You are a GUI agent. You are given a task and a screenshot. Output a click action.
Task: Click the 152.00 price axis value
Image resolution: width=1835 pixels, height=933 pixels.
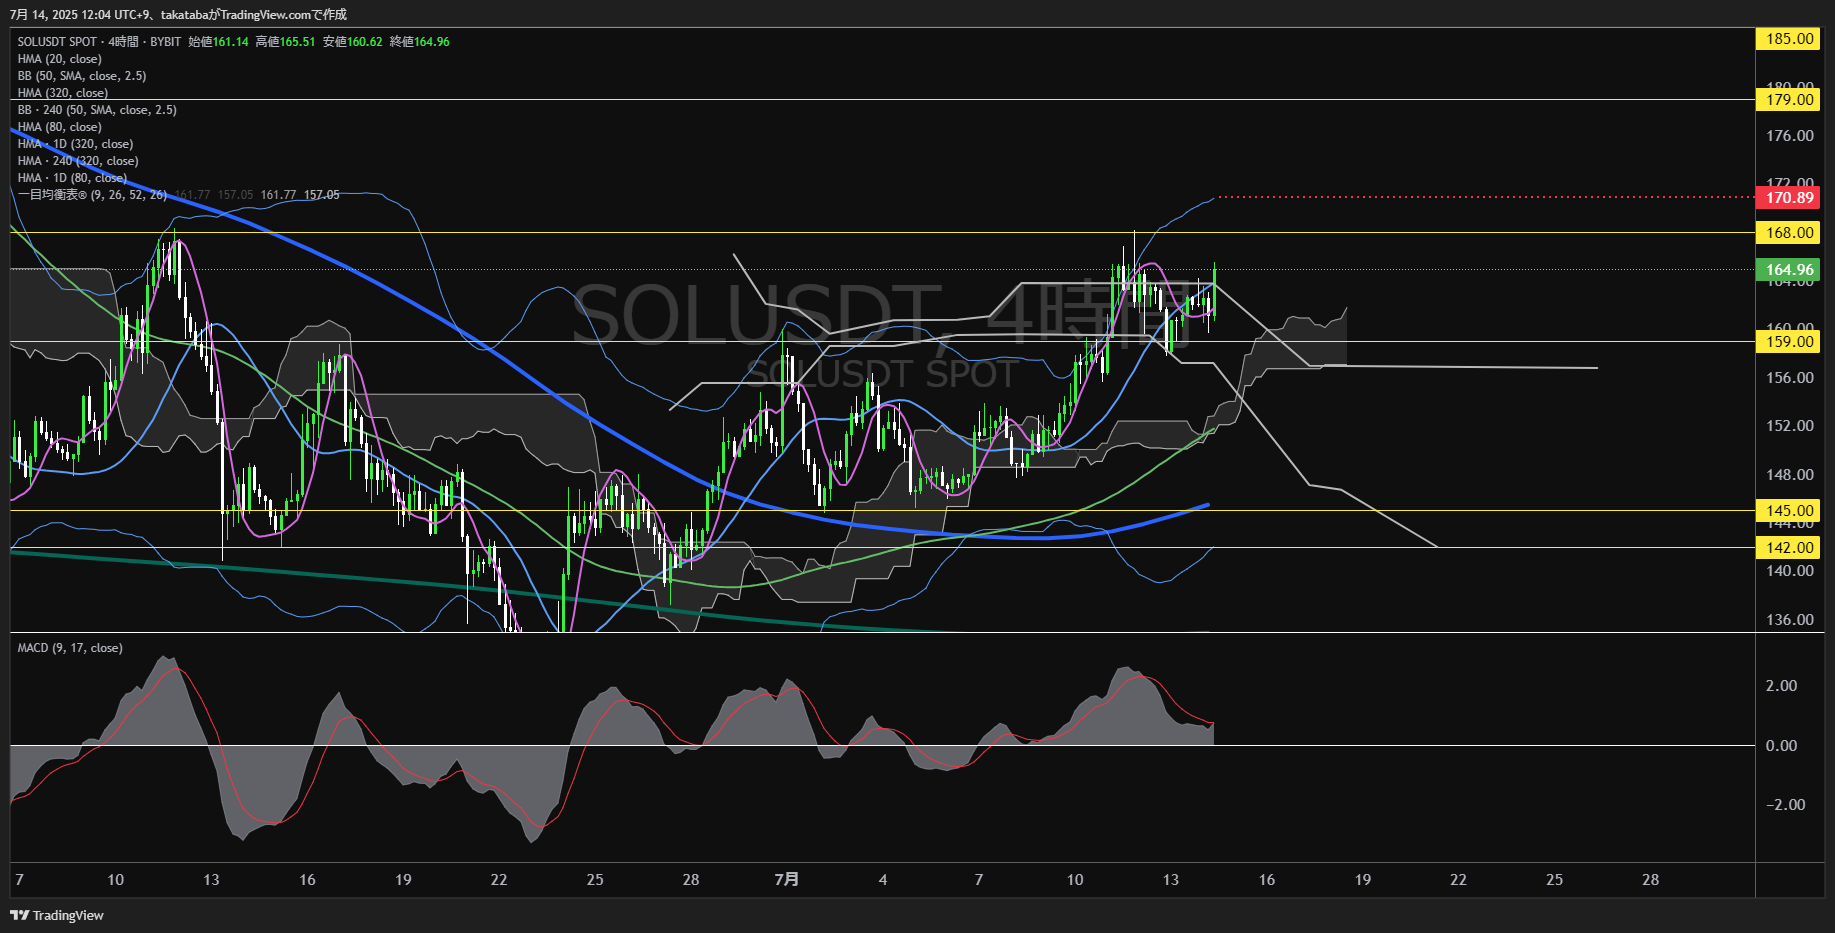click(1789, 426)
